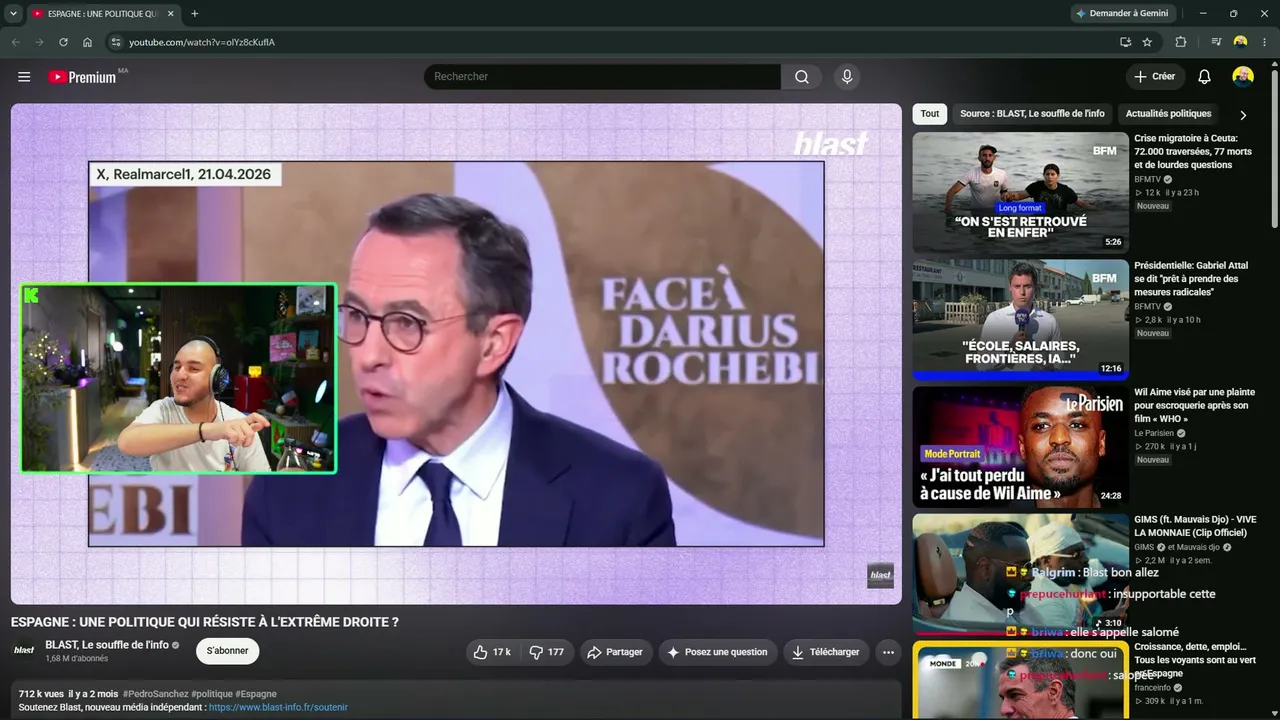Click the youtube.com address bar URL
This screenshot has height=720, width=1280.
[x=202, y=42]
